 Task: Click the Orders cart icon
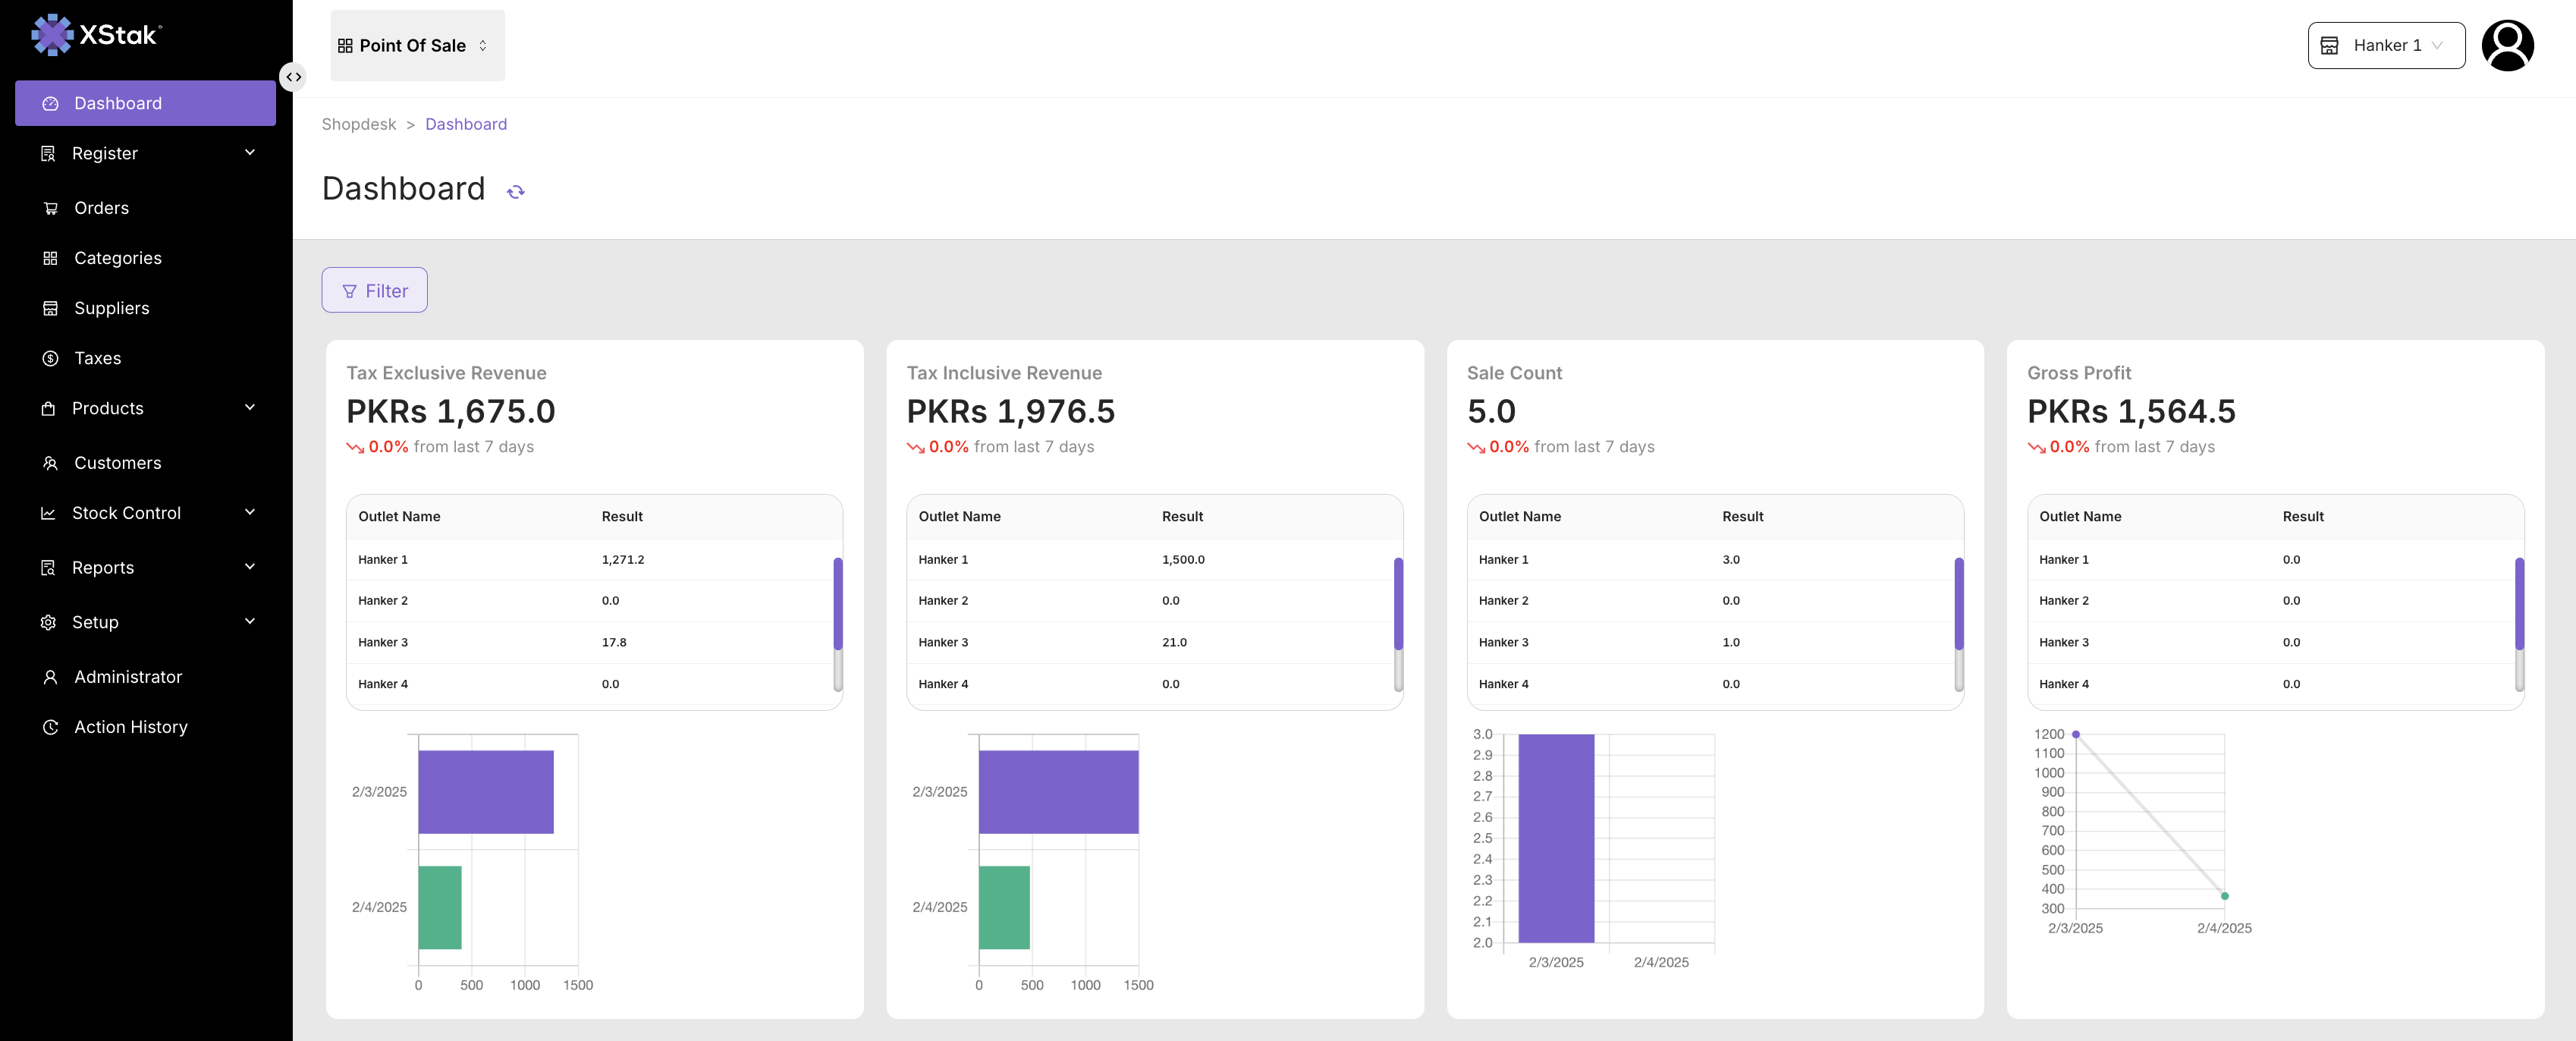pyautogui.click(x=50, y=208)
